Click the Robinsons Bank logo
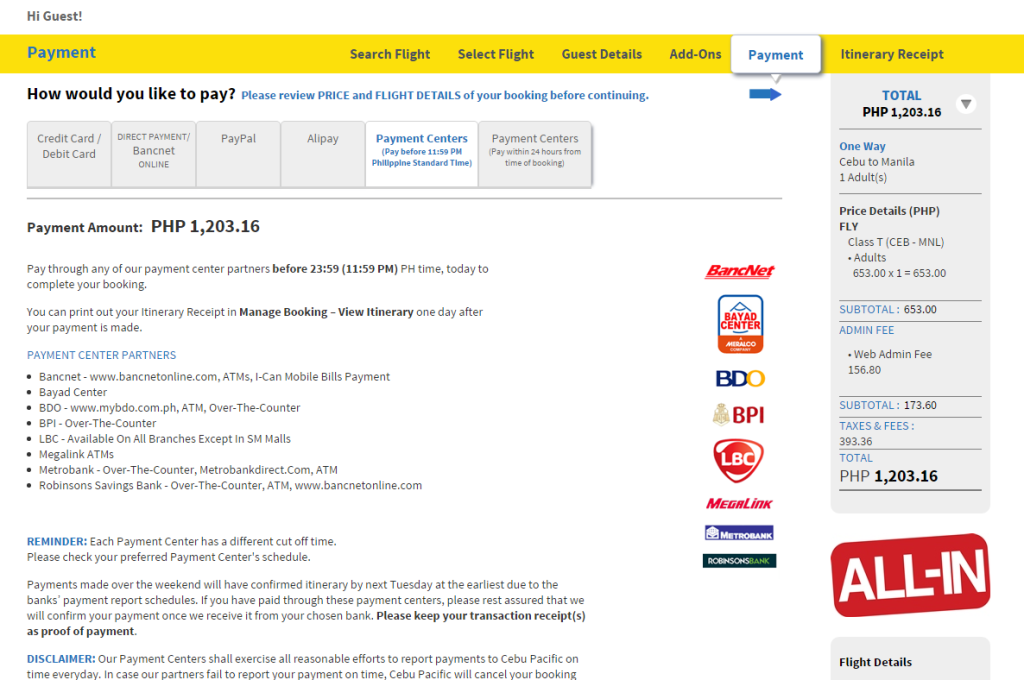This screenshot has width=1024, height=680. pyautogui.click(x=739, y=560)
